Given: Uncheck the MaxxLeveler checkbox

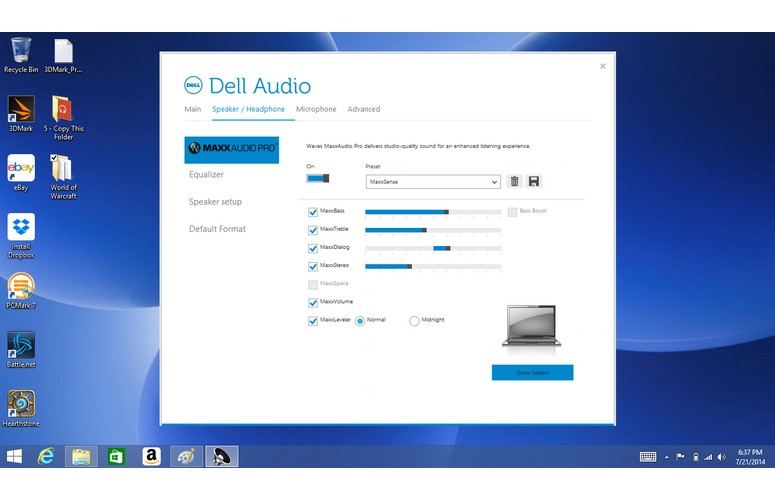Looking at the screenshot, I should pos(313,321).
